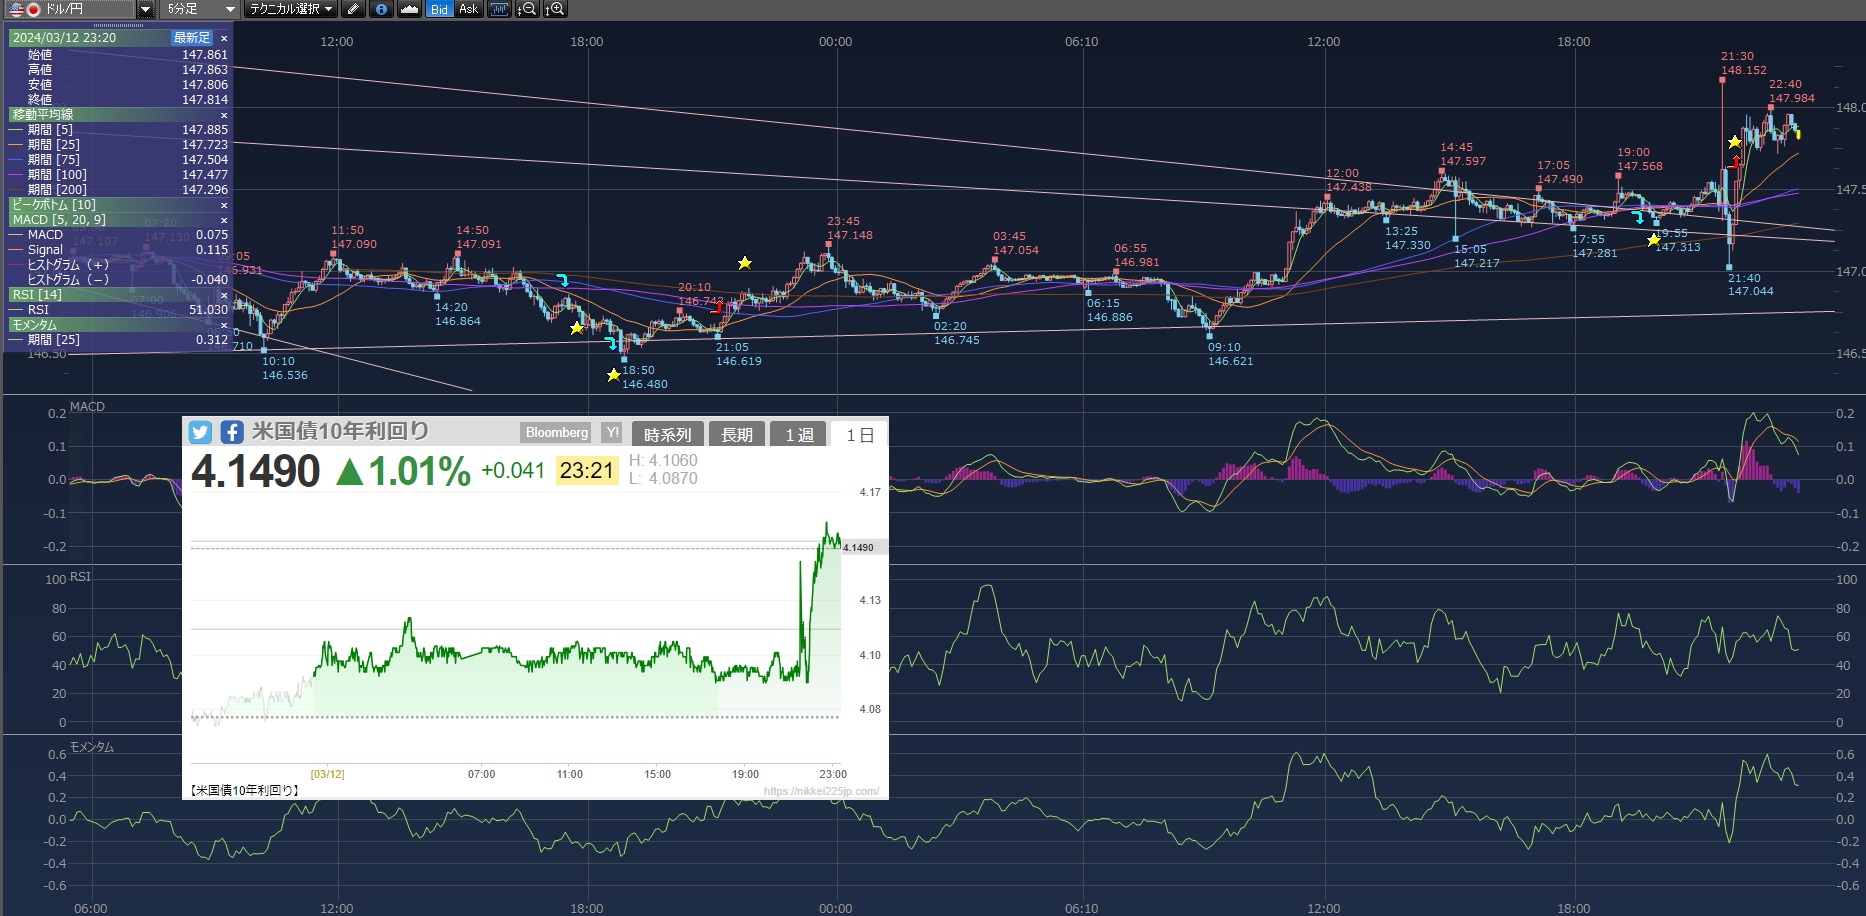This screenshot has height=916, width=1866.
Task: Expand the テクニカル選択 indicator menu
Action: tap(291, 9)
